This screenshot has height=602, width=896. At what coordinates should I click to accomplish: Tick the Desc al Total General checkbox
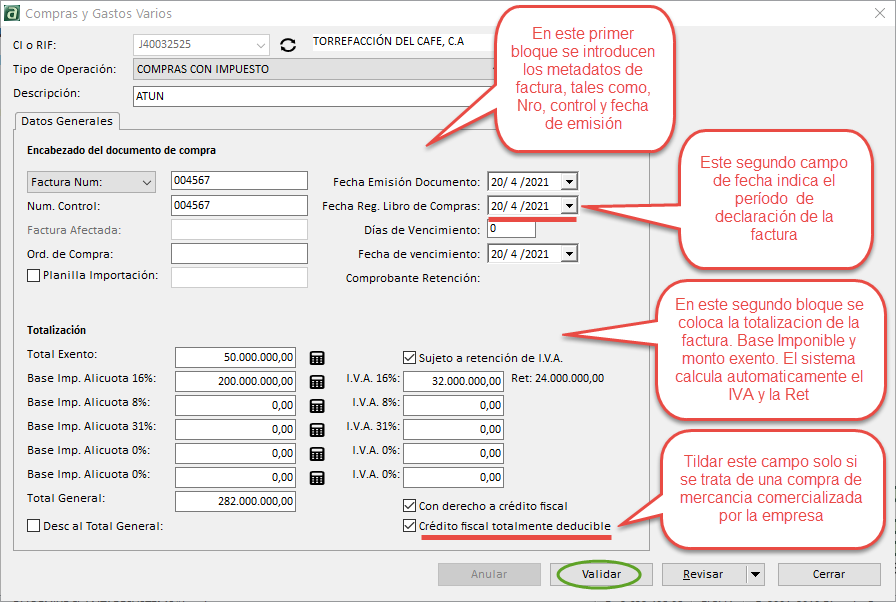point(35,526)
